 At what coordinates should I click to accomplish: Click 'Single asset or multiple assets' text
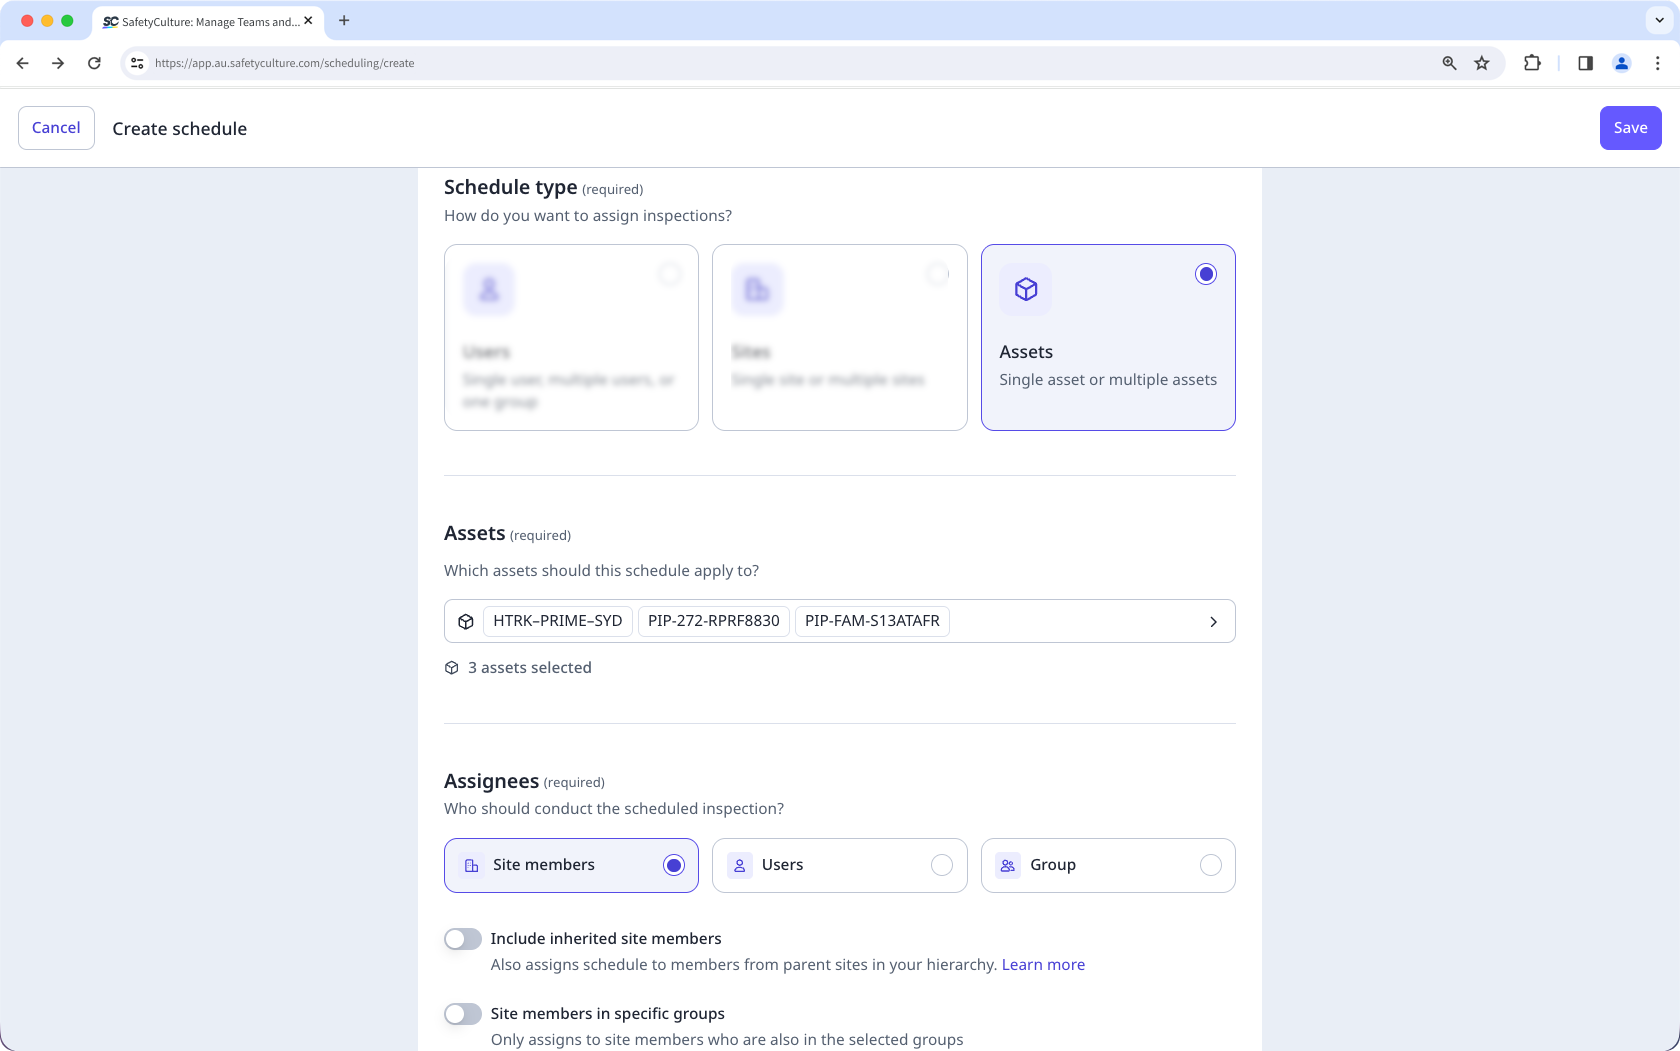pos(1108,380)
